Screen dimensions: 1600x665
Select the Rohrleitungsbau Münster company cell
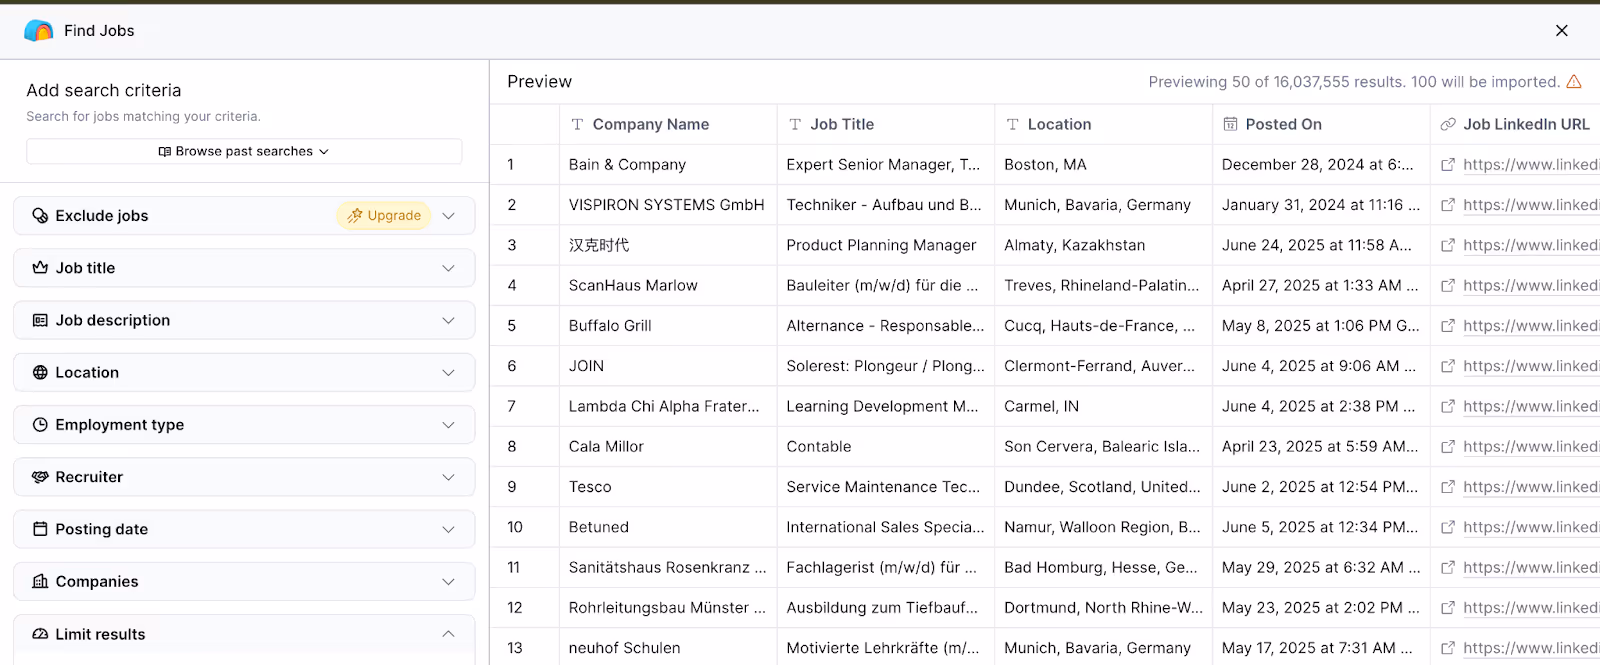(x=668, y=608)
